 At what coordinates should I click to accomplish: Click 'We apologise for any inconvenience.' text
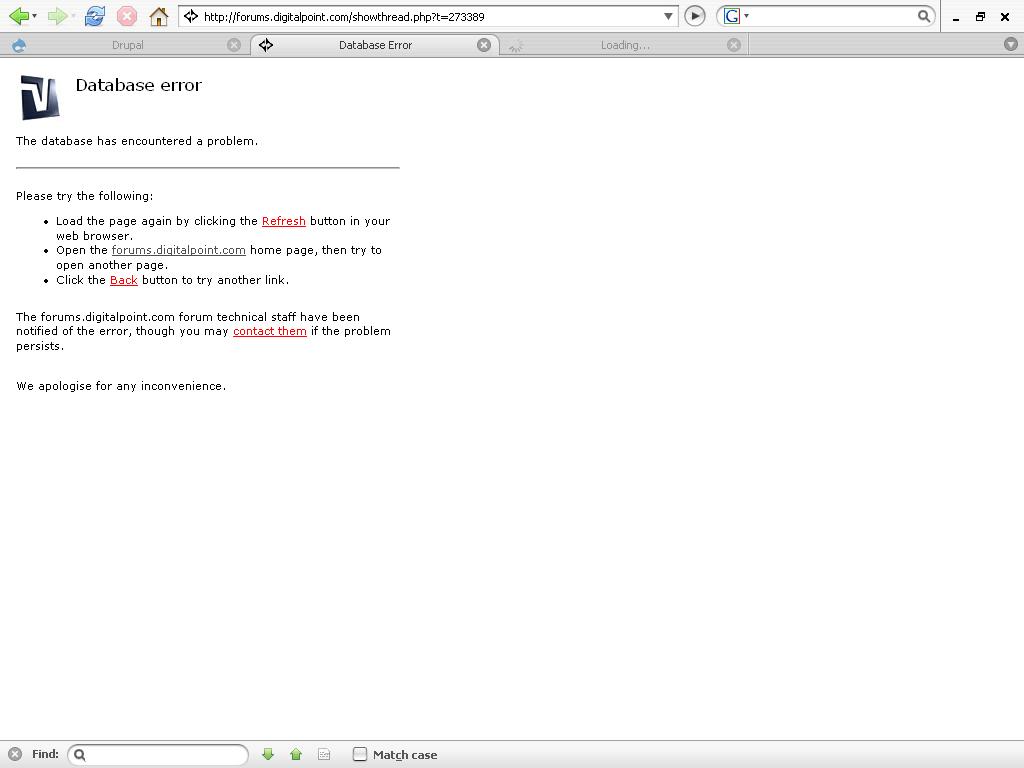click(121, 386)
